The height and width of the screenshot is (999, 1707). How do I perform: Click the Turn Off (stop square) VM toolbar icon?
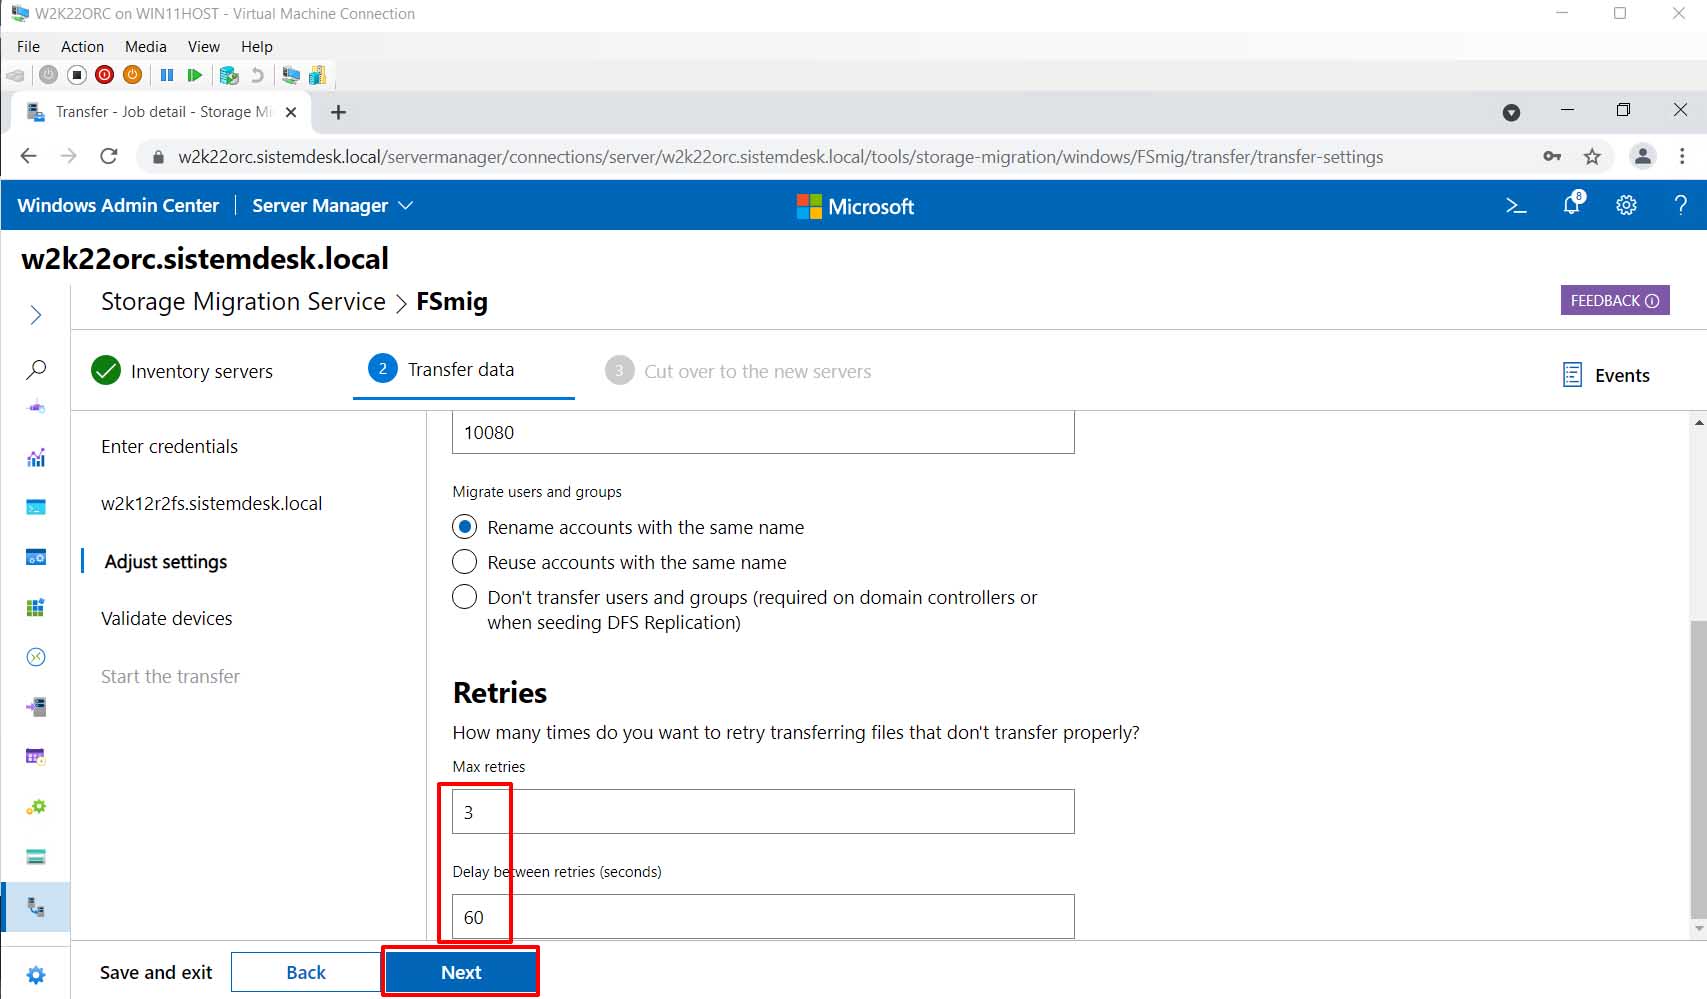pyautogui.click(x=77, y=75)
